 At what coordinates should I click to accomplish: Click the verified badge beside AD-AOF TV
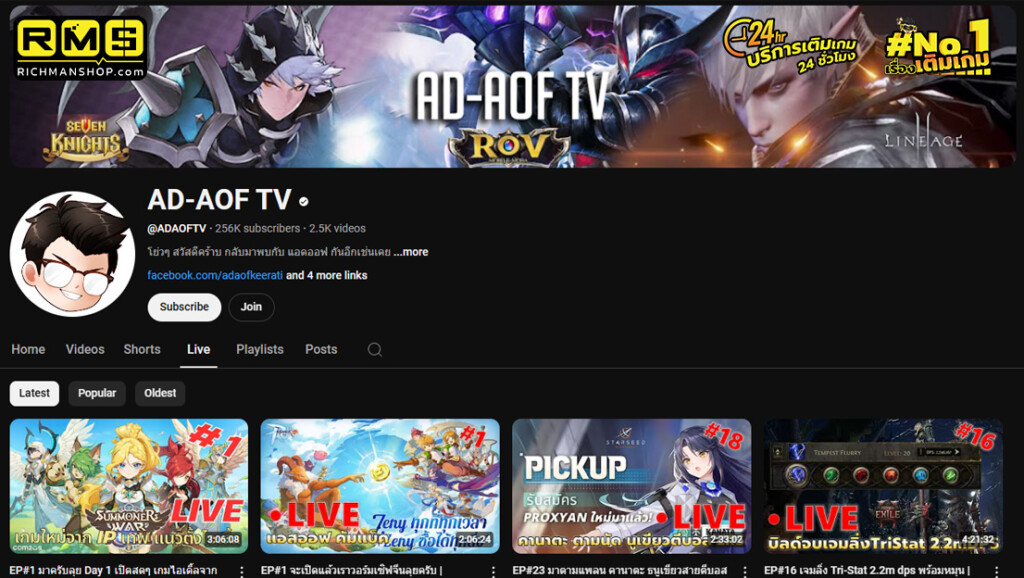click(x=305, y=201)
